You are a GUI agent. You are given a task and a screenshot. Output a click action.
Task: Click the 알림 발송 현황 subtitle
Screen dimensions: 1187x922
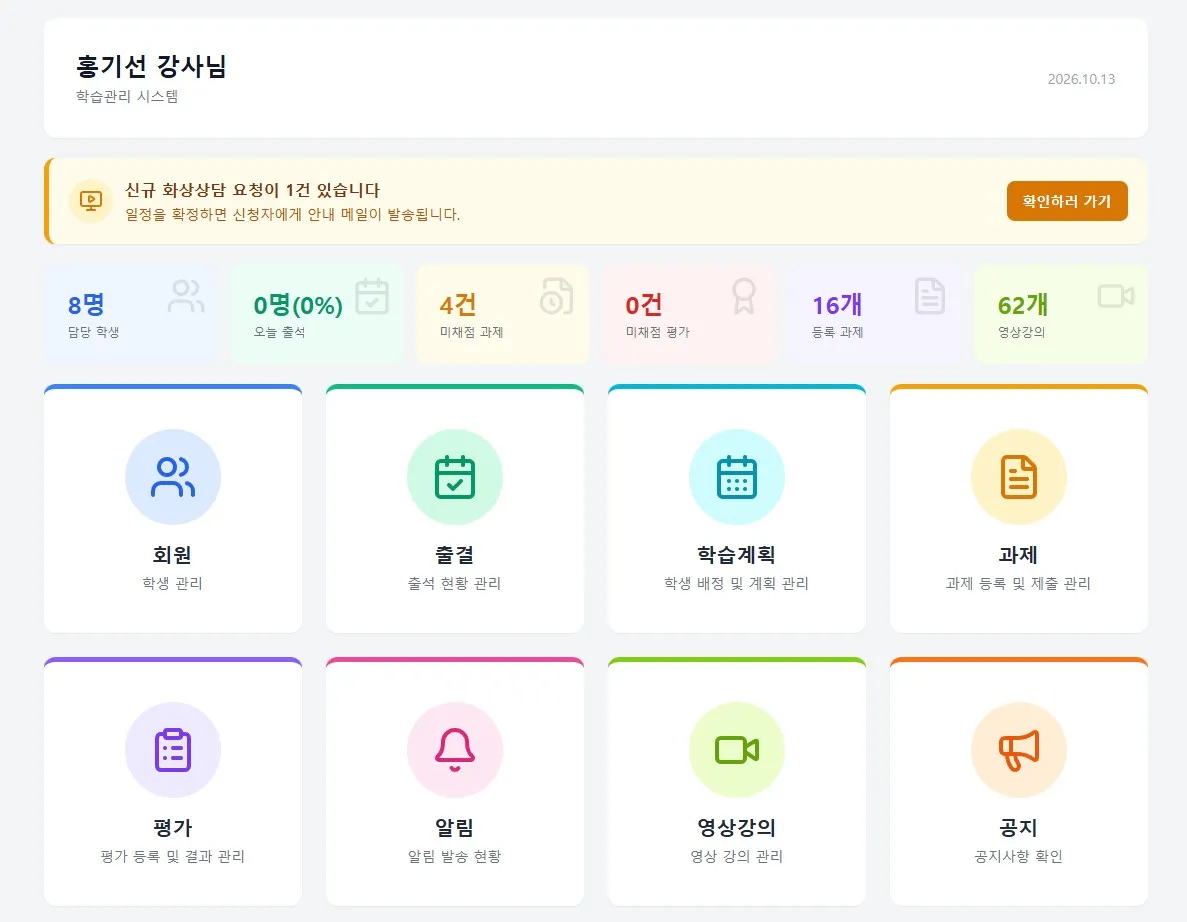(x=454, y=856)
